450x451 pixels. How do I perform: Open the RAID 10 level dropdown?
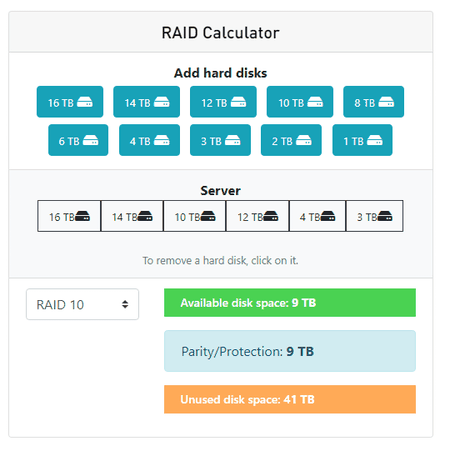(x=83, y=304)
